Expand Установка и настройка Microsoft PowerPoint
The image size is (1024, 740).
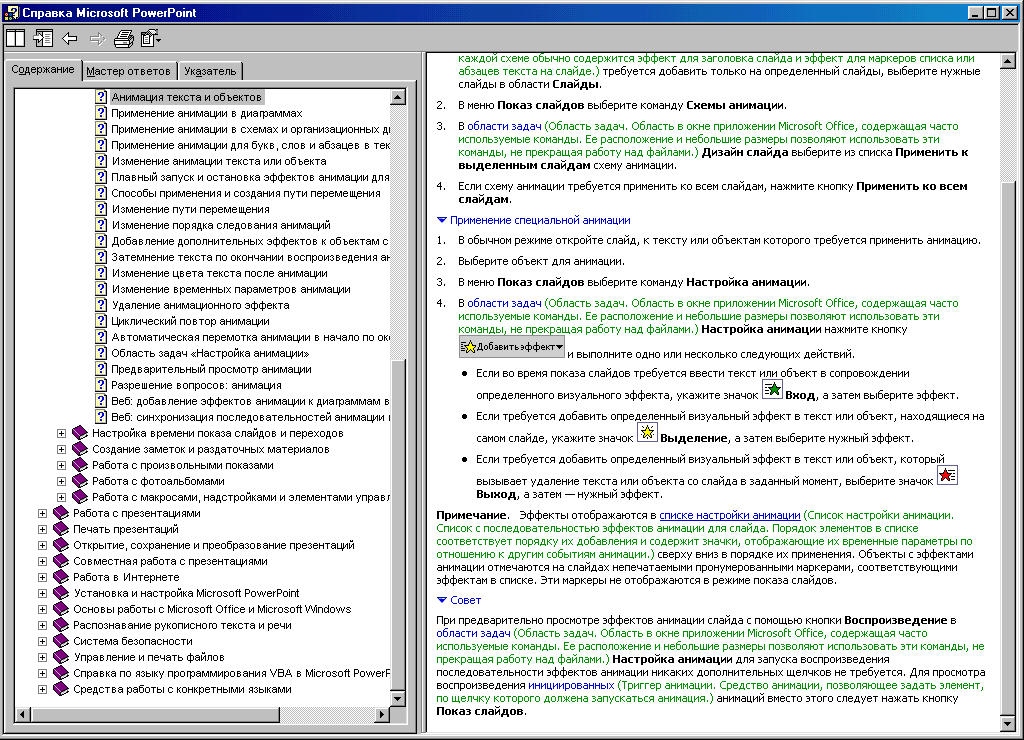click(42, 593)
